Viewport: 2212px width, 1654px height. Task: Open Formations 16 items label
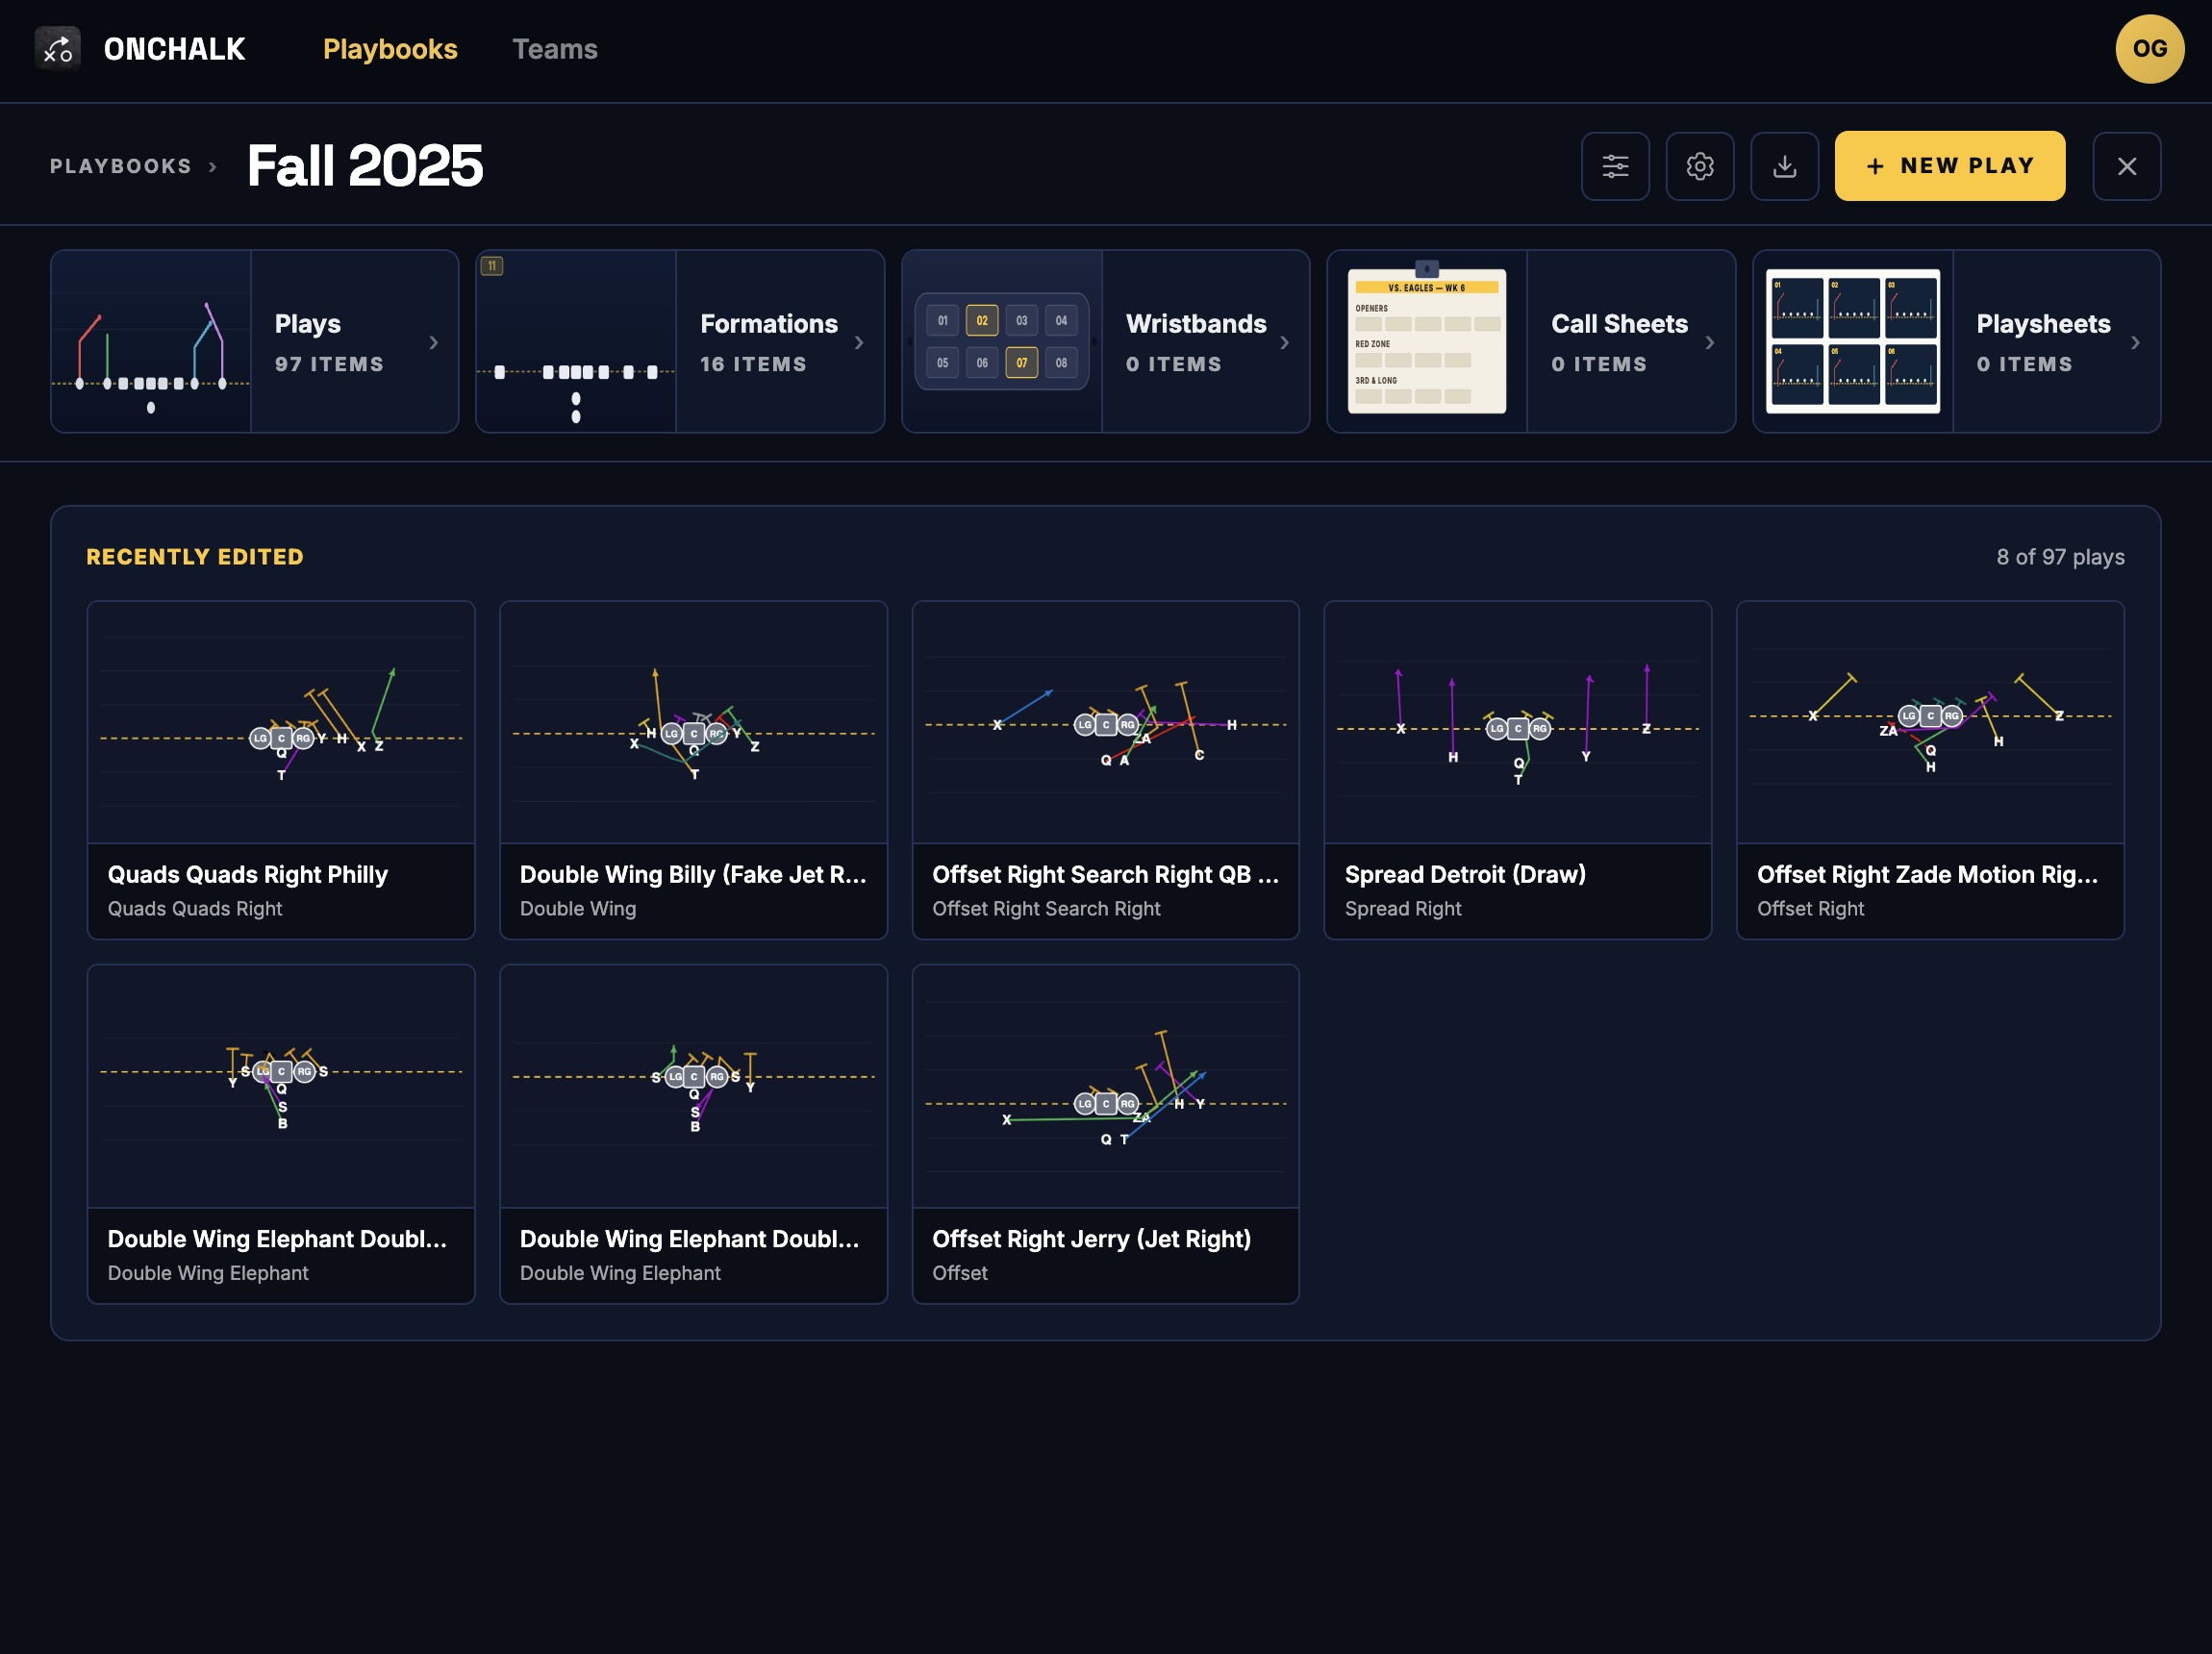pyautogui.click(x=753, y=364)
